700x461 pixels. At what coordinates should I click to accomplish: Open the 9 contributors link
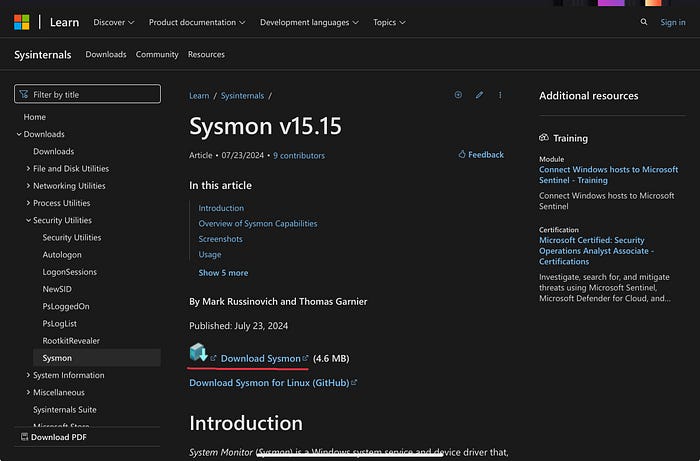point(299,155)
